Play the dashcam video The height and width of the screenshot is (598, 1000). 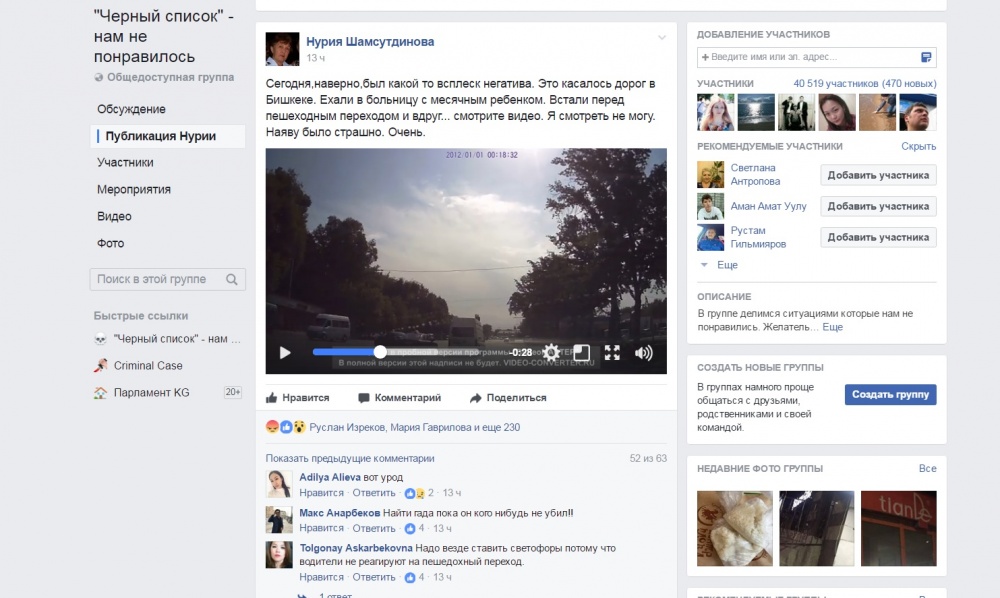[x=285, y=353]
